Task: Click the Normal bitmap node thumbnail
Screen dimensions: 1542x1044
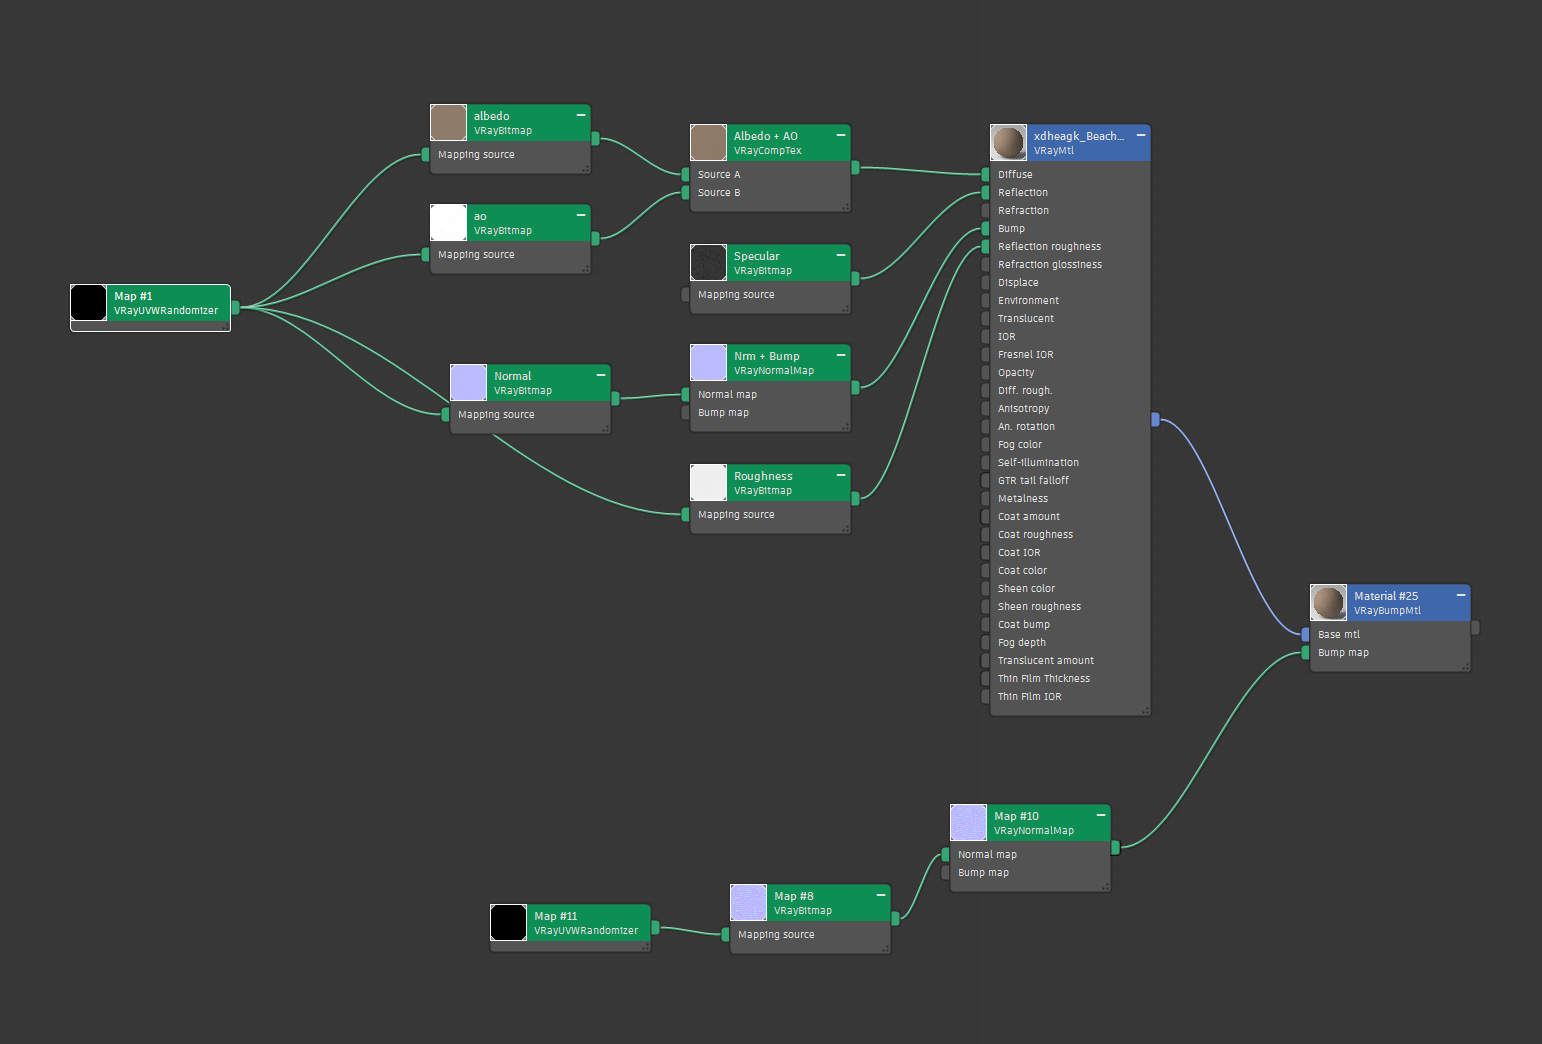Action: pos(468,383)
